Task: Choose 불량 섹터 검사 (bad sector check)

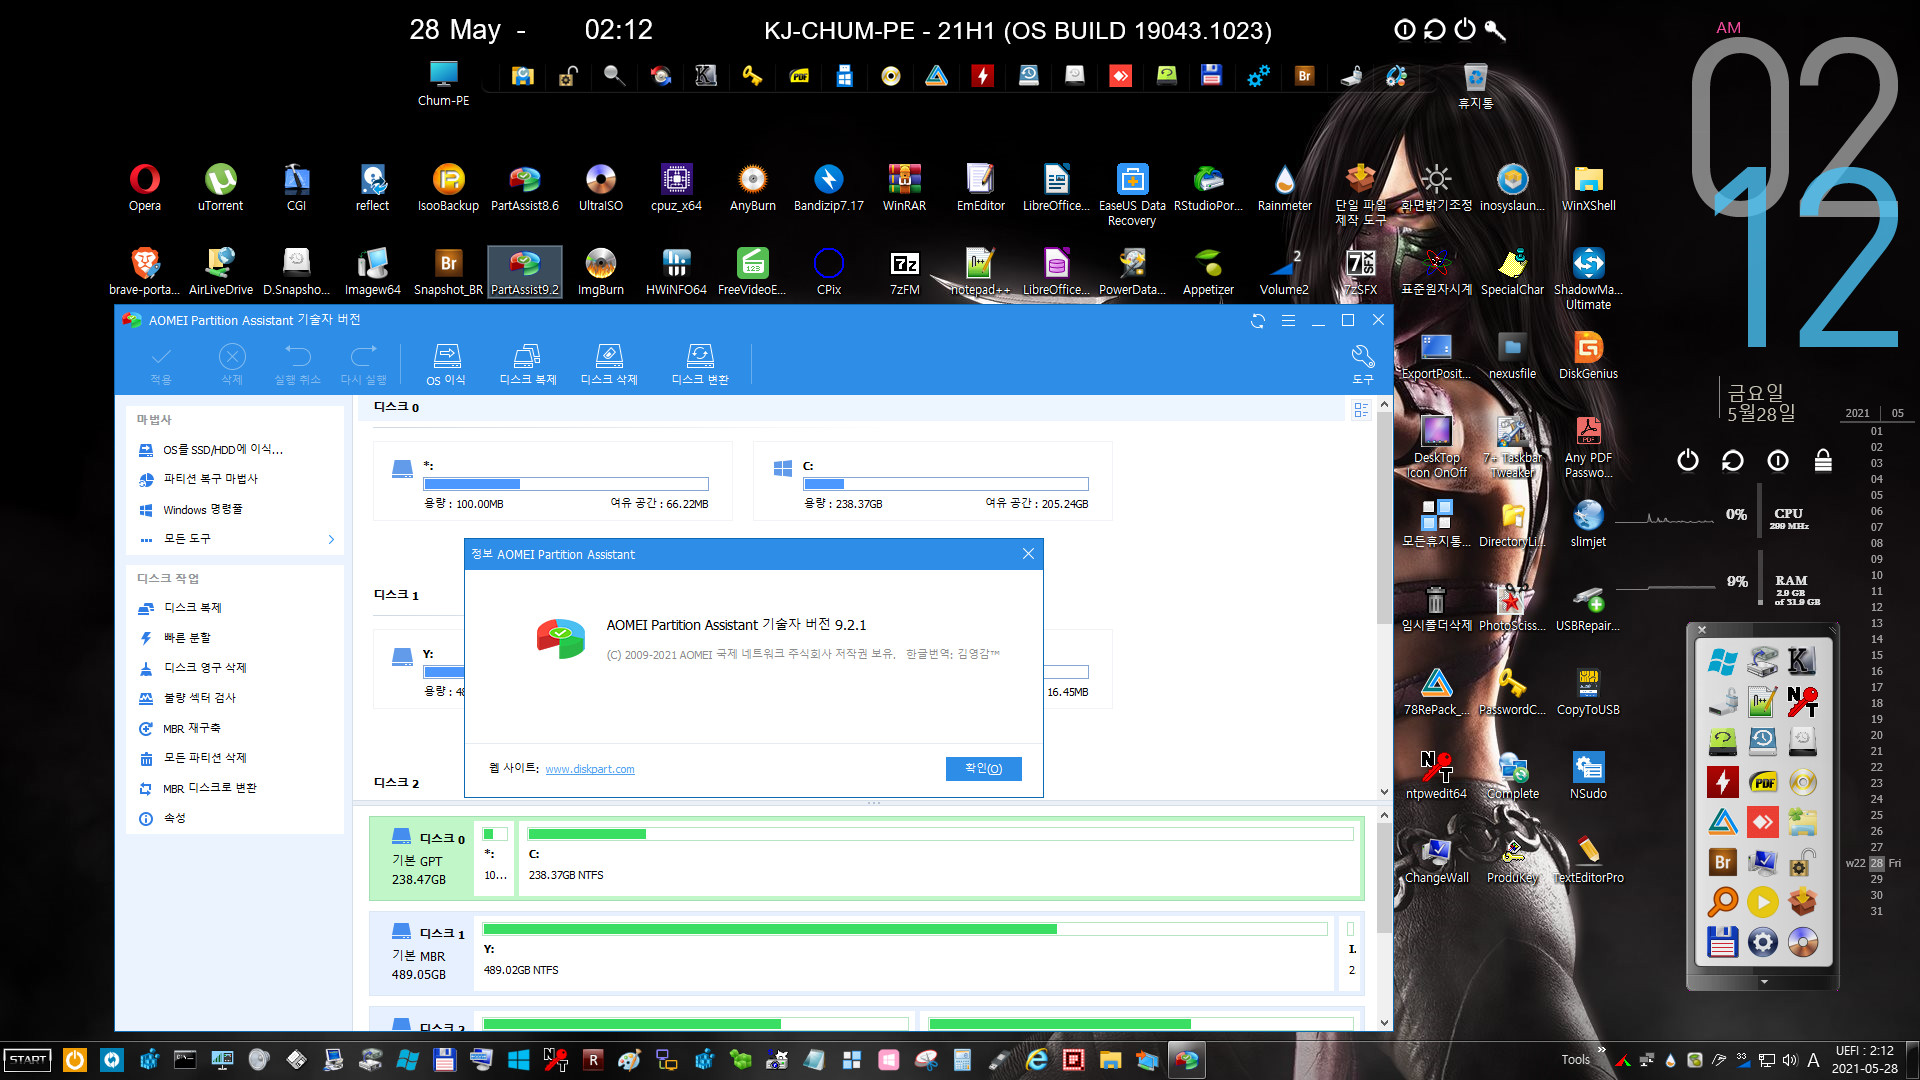Action: click(x=199, y=698)
